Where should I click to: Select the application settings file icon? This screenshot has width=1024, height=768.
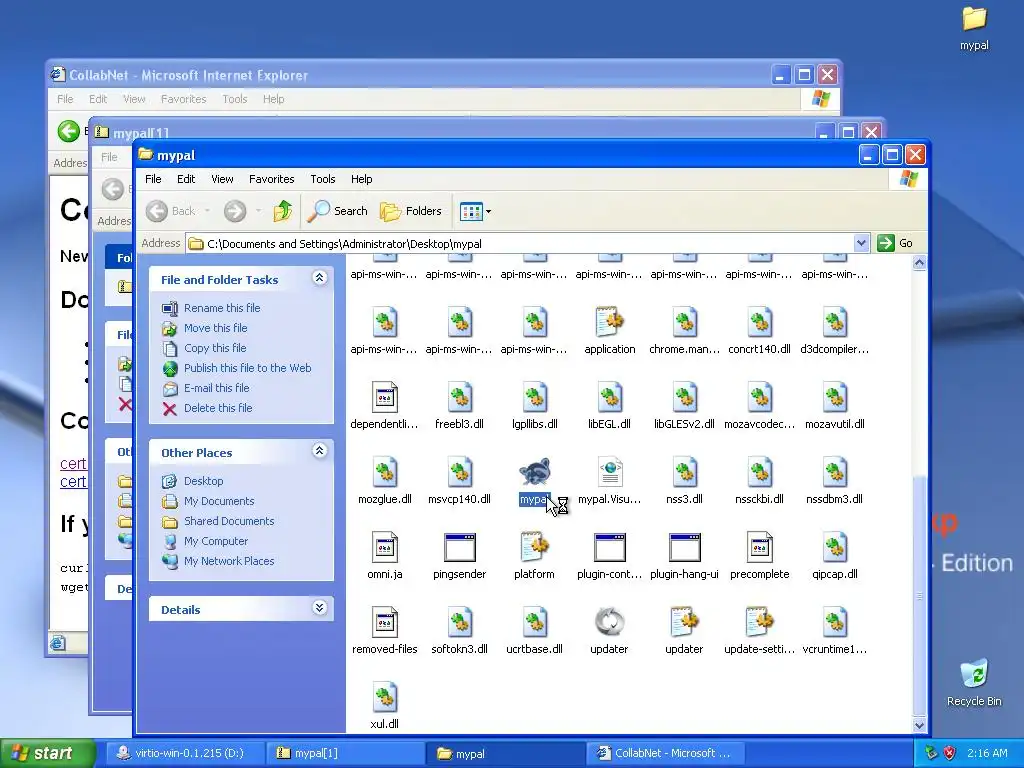609,322
